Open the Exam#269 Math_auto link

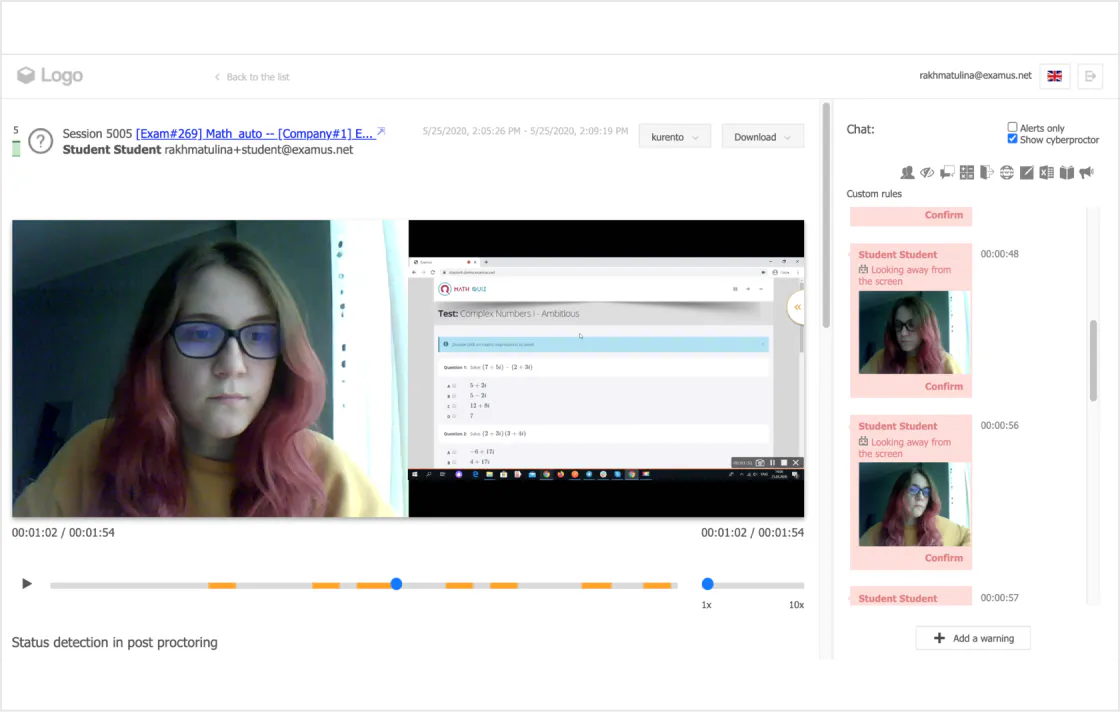click(x=254, y=134)
